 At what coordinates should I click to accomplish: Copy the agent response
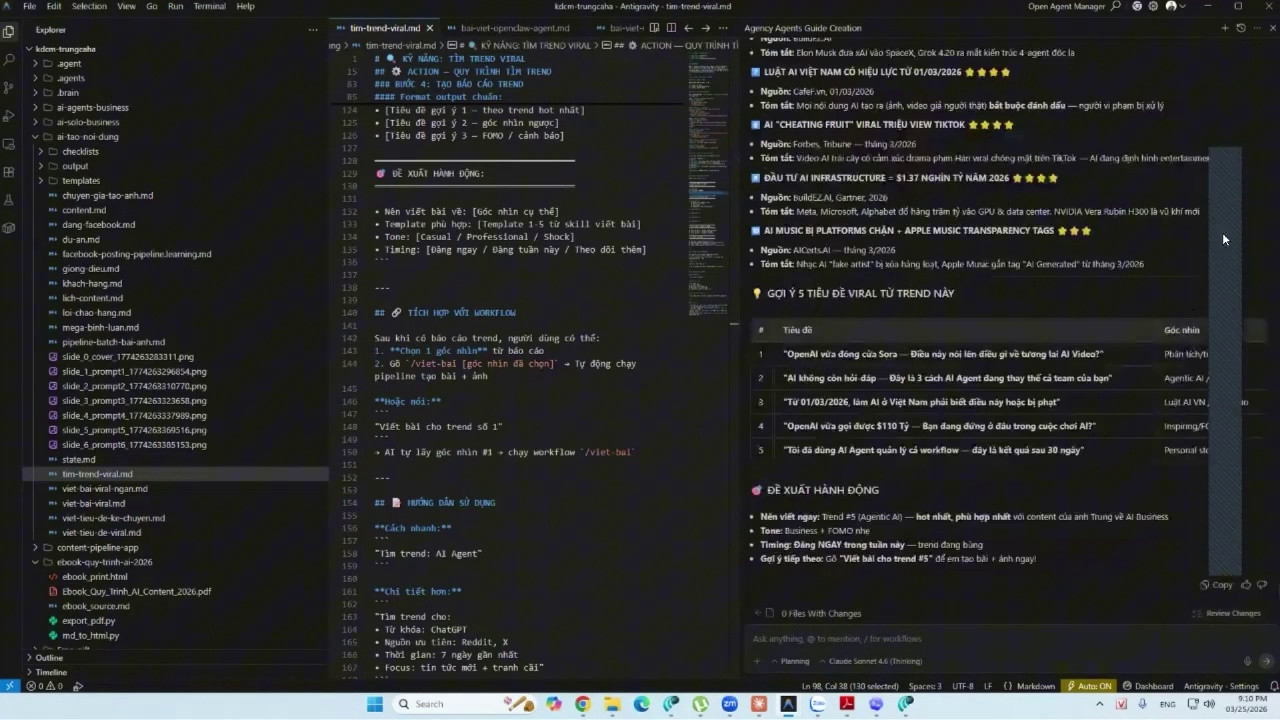1217,585
